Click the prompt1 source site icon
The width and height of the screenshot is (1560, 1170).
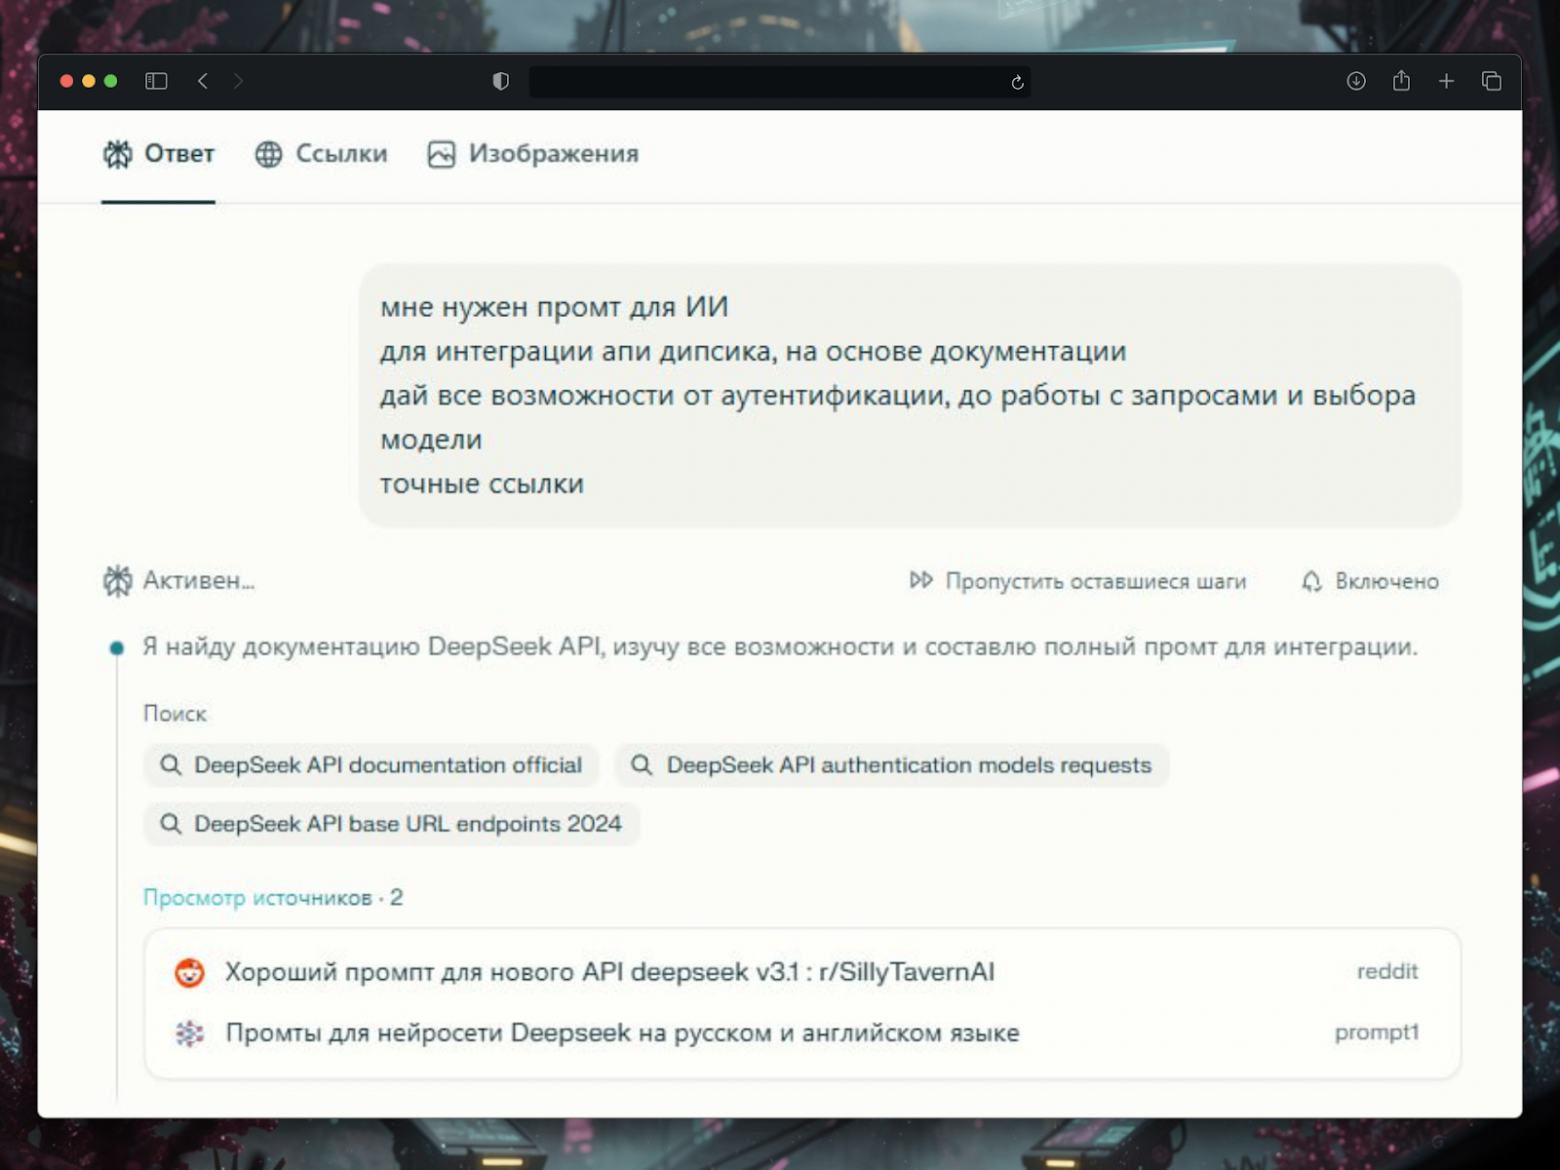[190, 1032]
